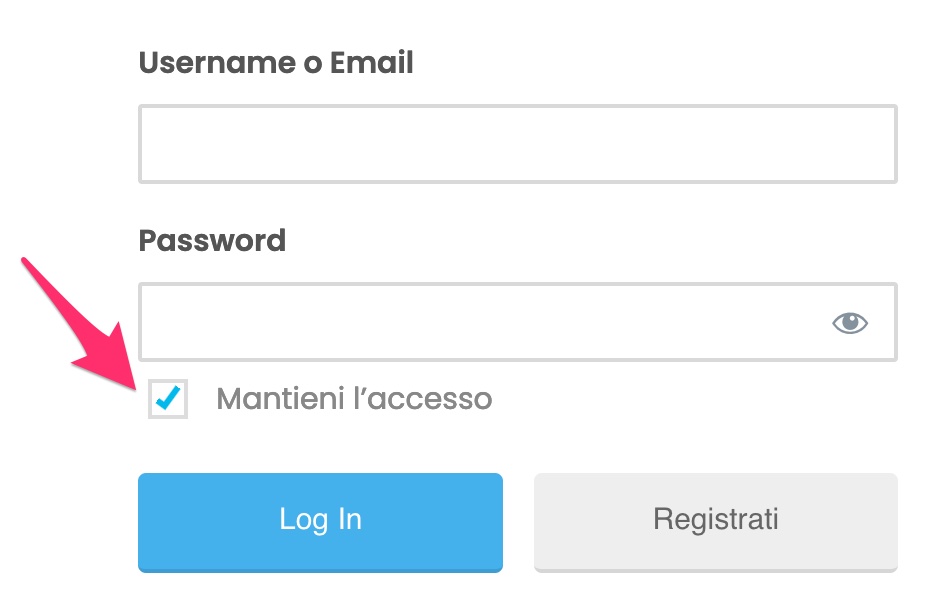The width and height of the screenshot is (932, 610).
Task: Submit the form with the blue Log In button
Action: coord(320,522)
